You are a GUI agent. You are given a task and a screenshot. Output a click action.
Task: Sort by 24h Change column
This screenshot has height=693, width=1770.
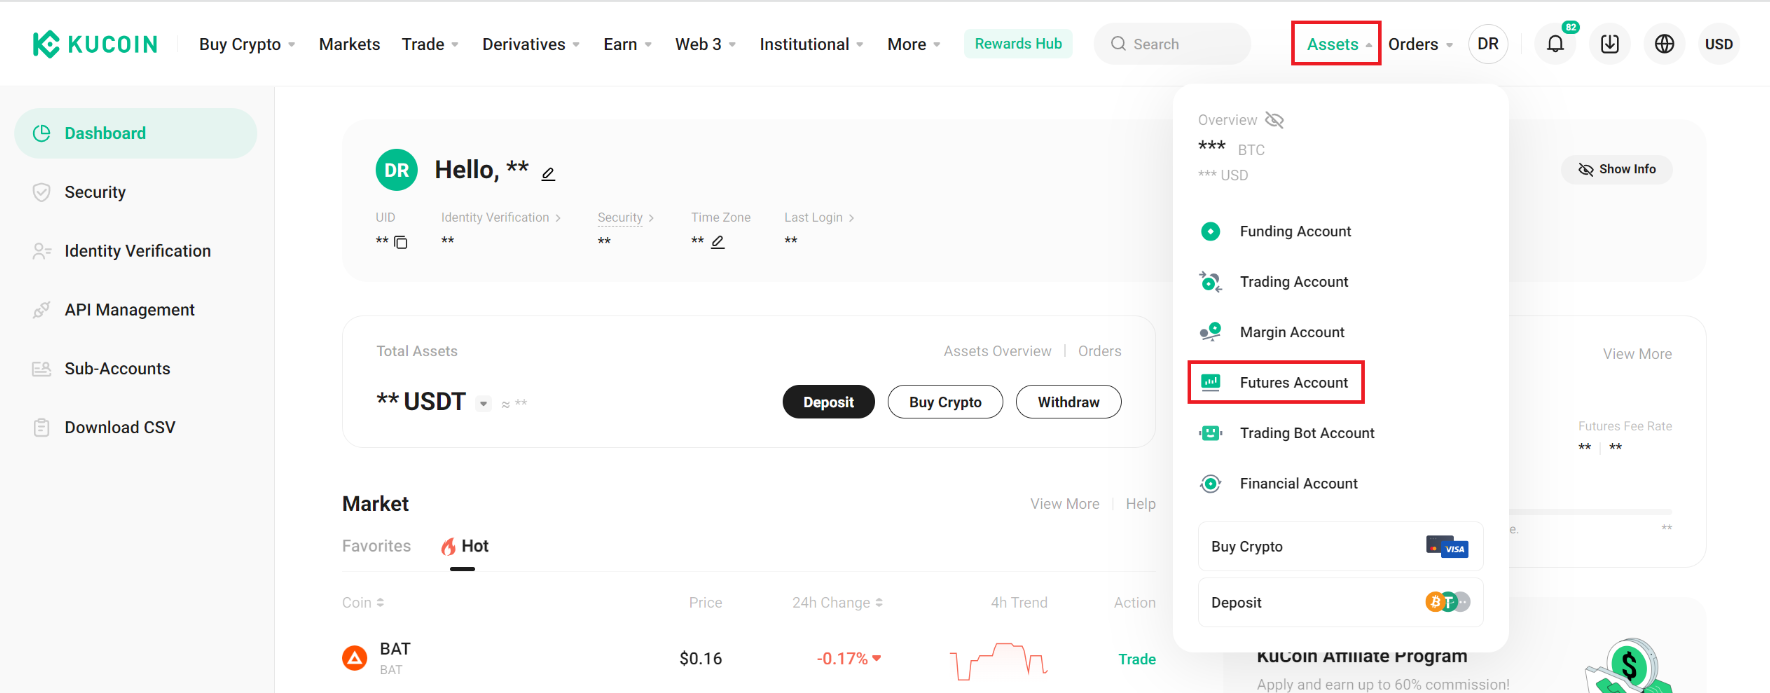pyautogui.click(x=838, y=603)
